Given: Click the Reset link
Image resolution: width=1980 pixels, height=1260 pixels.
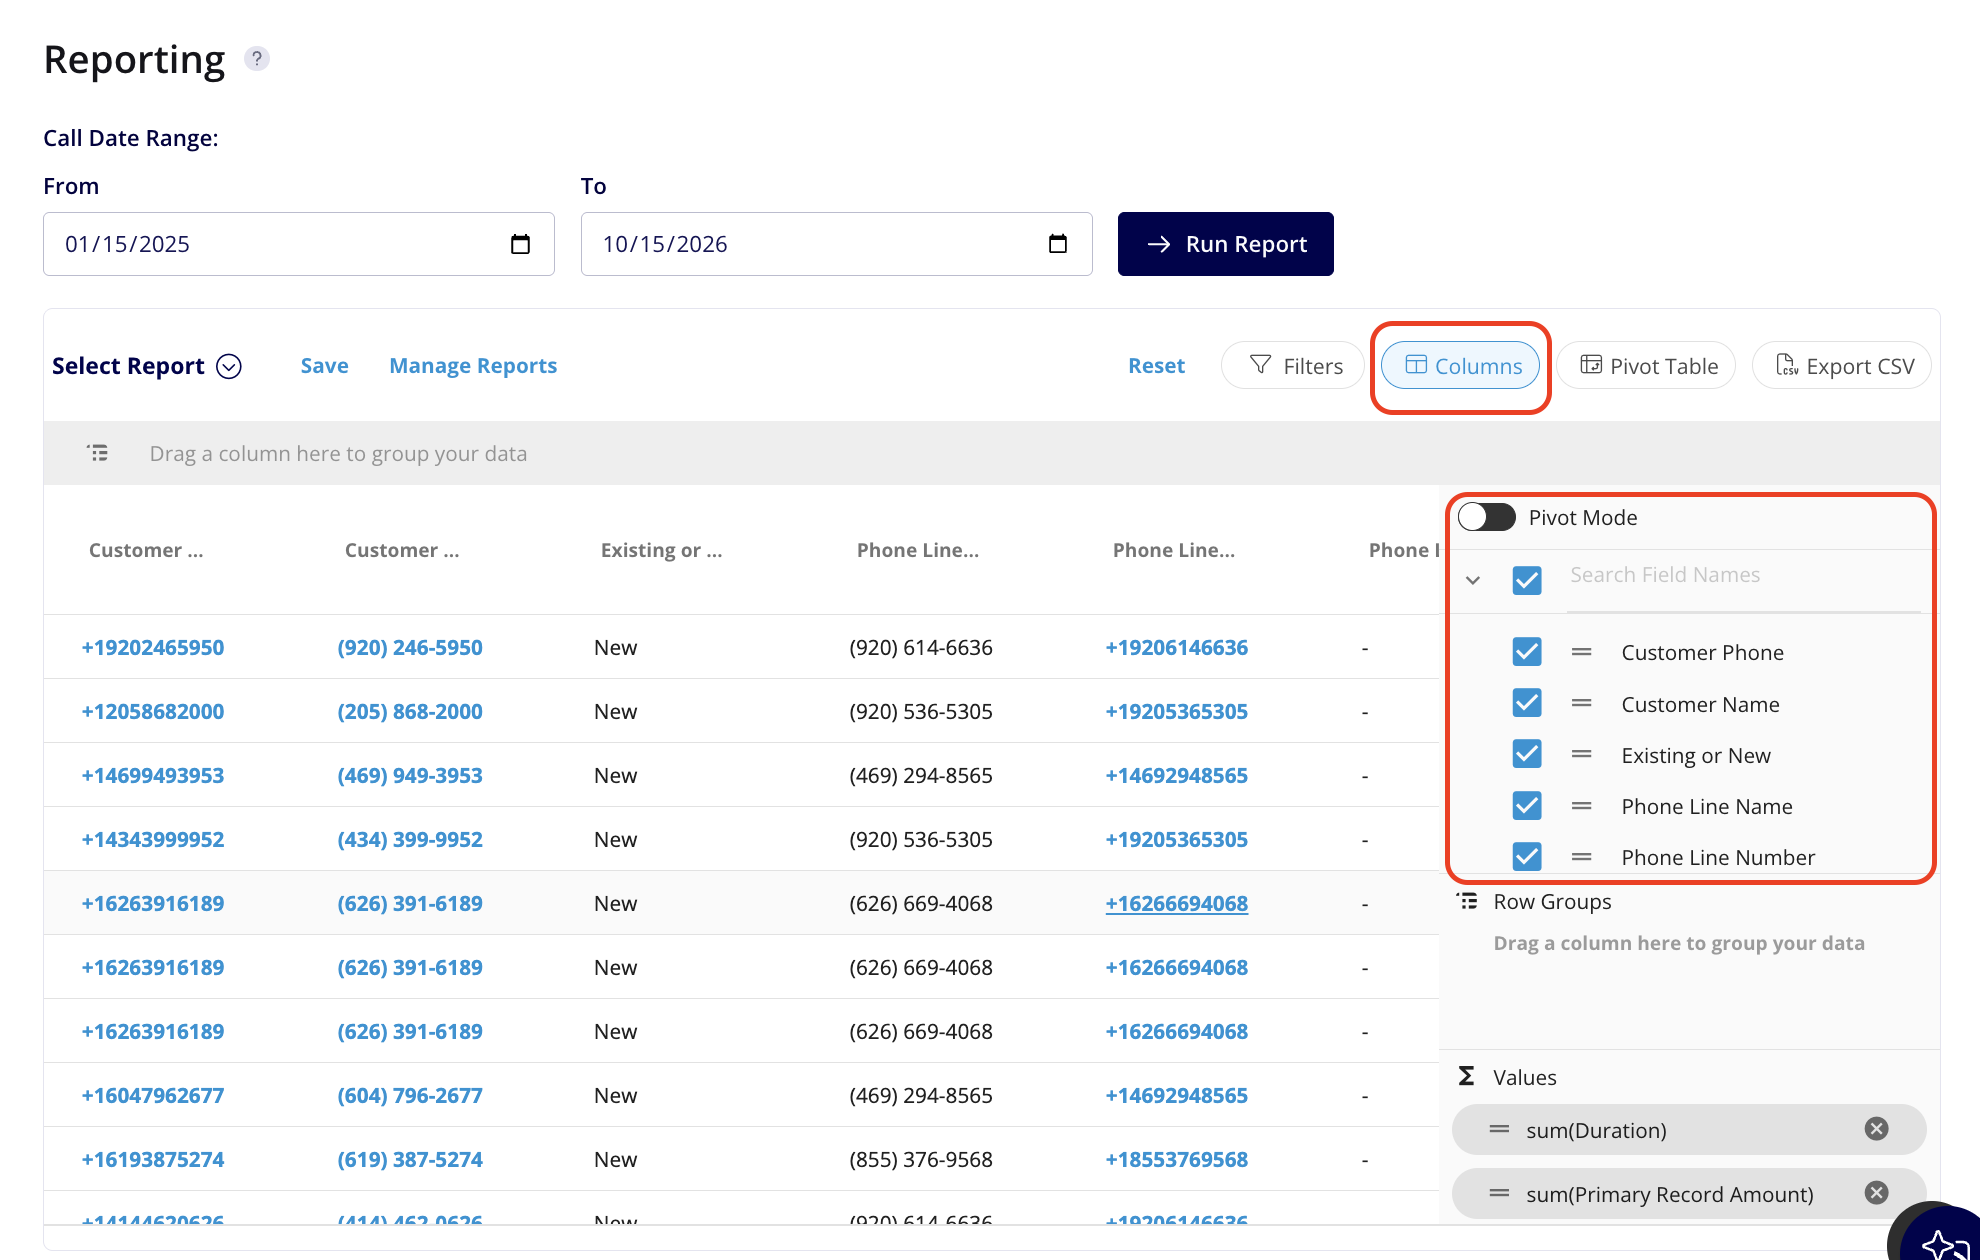Looking at the screenshot, I should [x=1156, y=366].
